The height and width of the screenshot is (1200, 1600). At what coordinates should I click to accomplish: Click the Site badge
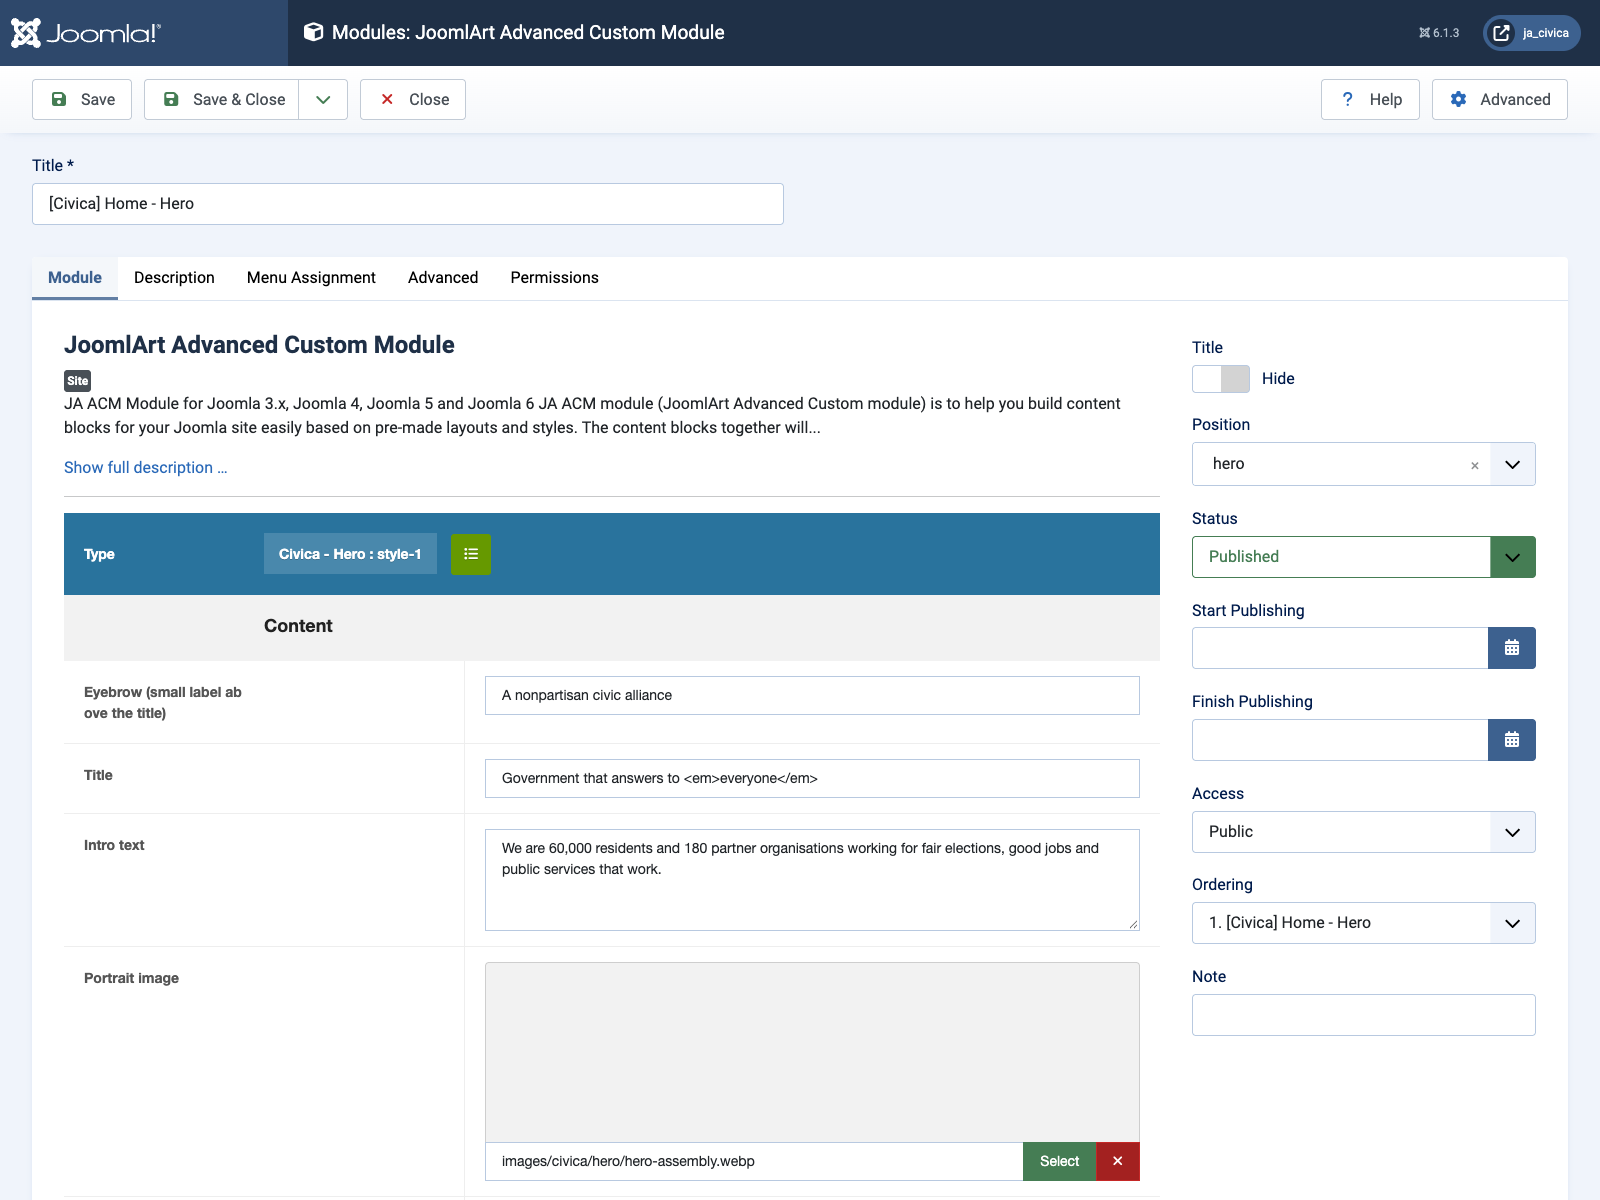tap(78, 381)
